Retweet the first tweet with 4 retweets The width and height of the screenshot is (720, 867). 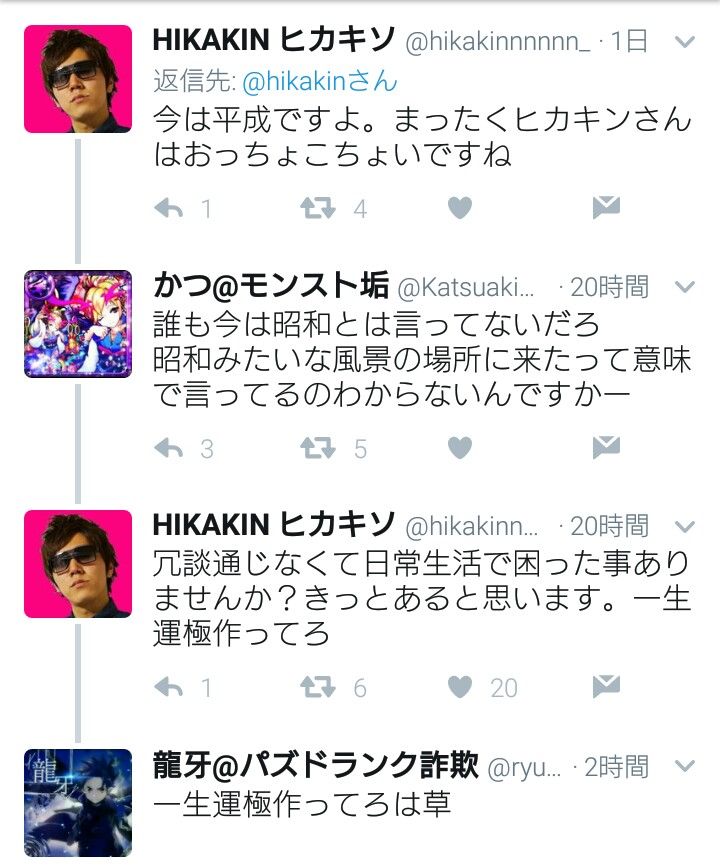pyautogui.click(x=317, y=208)
